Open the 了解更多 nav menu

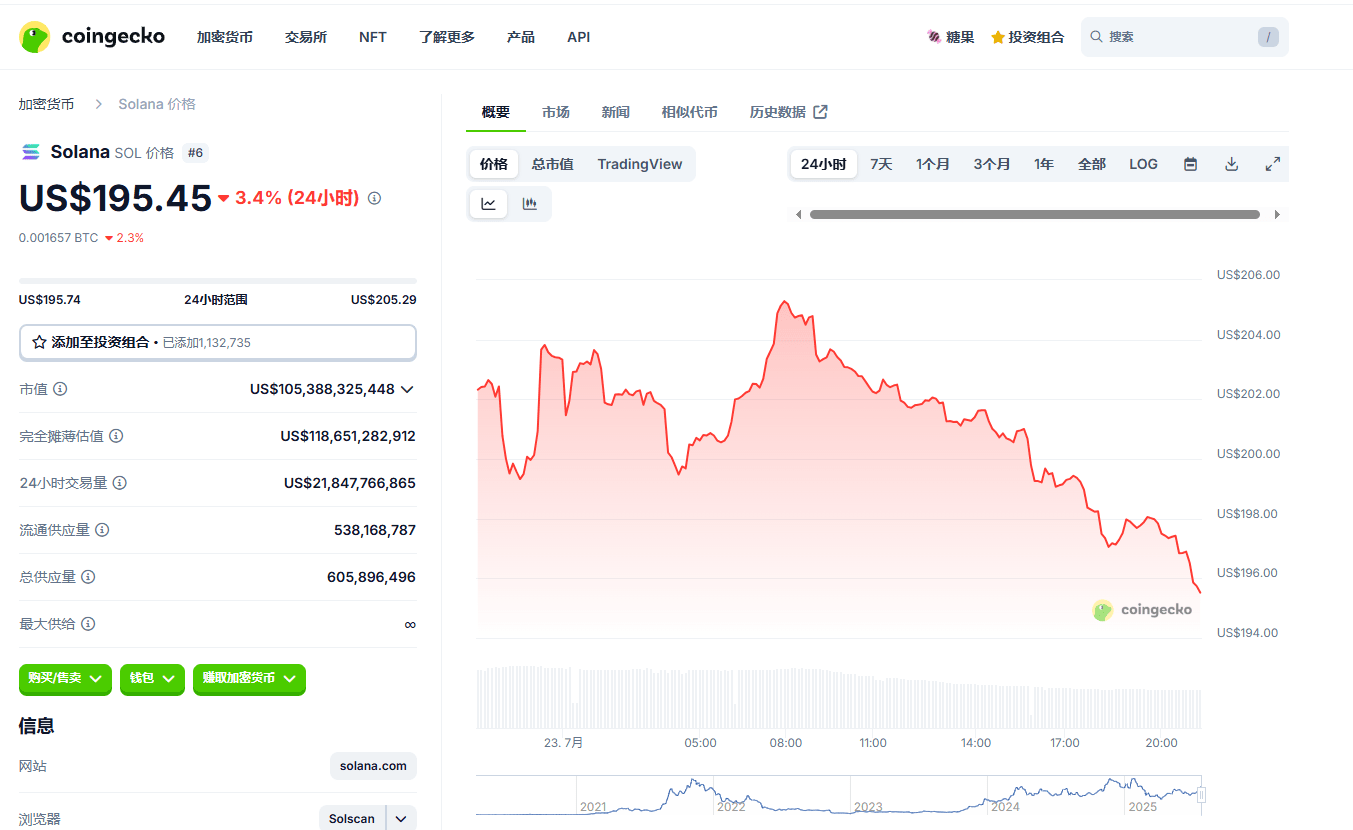(447, 37)
